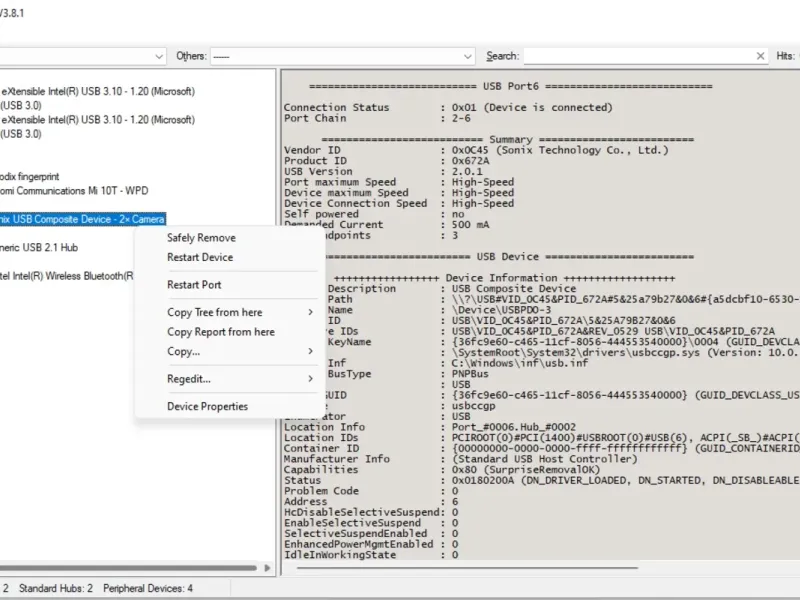The image size is (800, 600).
Task: Click the clear X in Search field
Action: (x=760, y=56)
